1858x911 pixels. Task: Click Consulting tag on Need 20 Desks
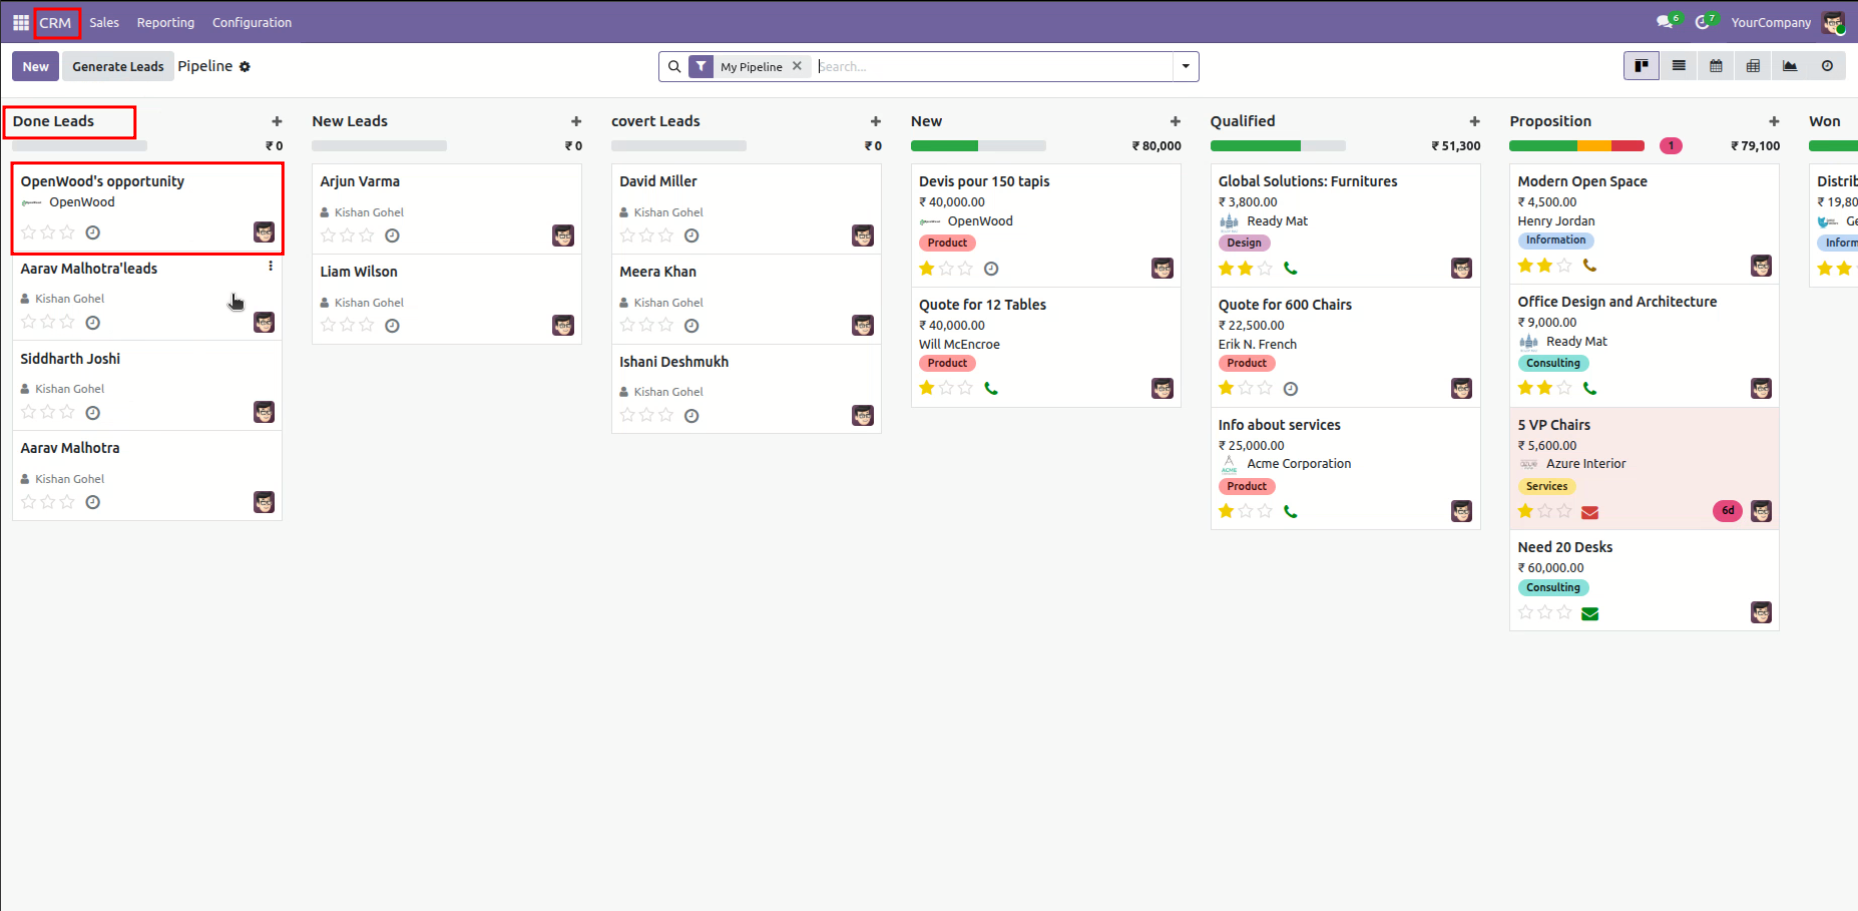[1553, 588]
